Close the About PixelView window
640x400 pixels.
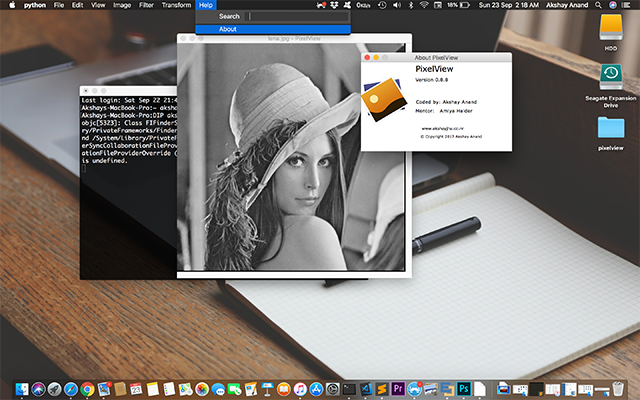point(367,58)
